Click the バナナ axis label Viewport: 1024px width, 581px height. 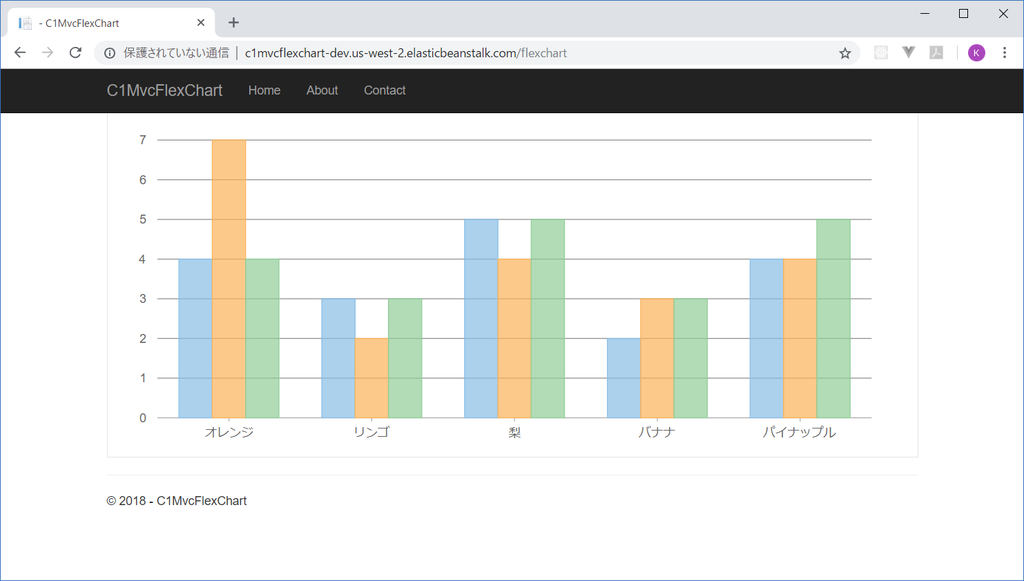coord(657,432)
